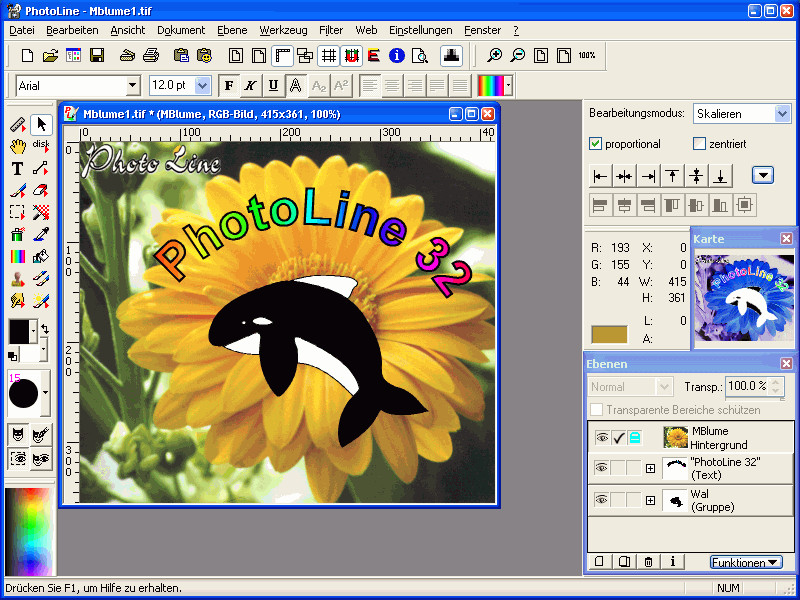Screen dimensions: 800x600
Task: Toggle the proportional checkbox
Action: tap(595, 144)
